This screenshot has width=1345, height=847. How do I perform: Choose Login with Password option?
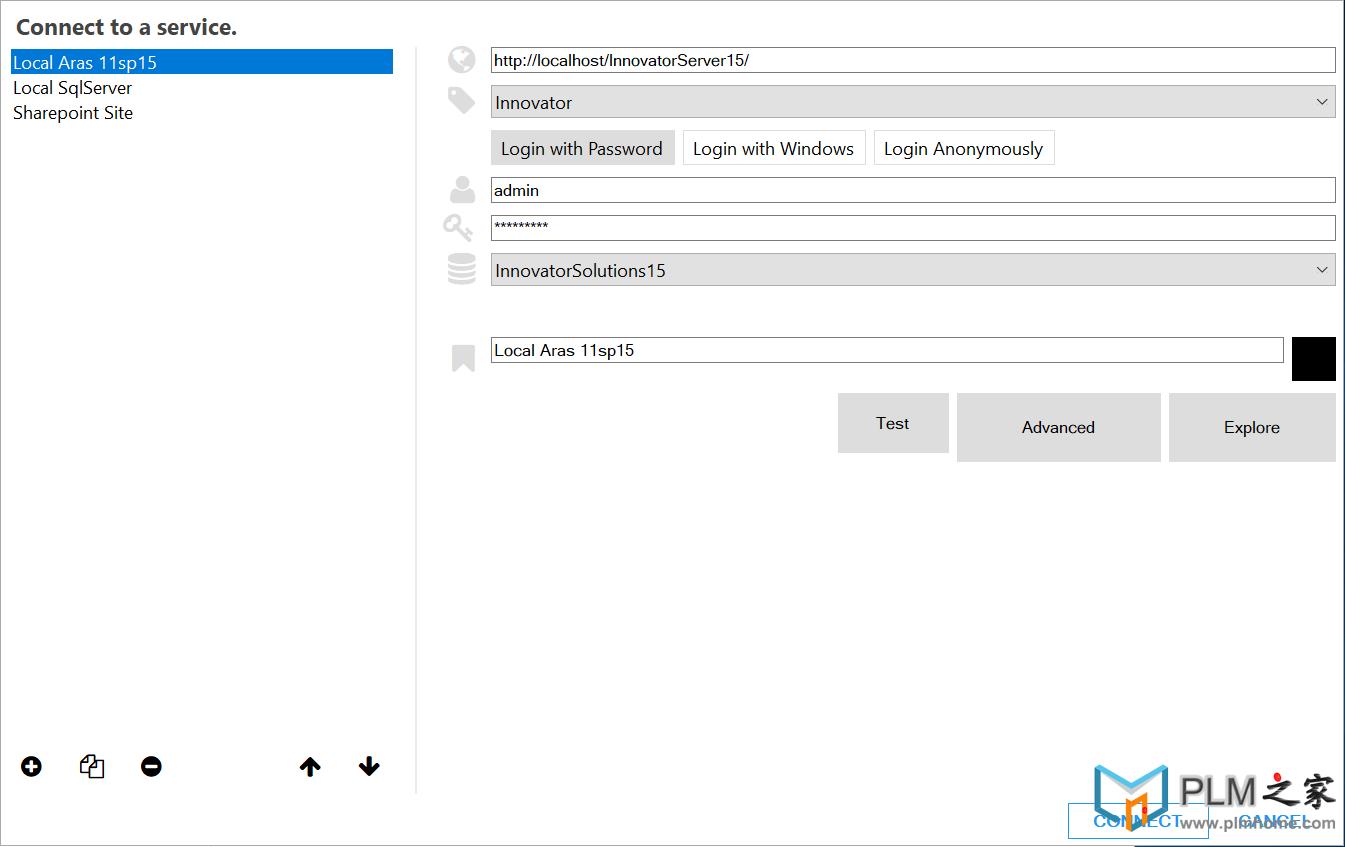pyautogui.click(x=582, y=148)
